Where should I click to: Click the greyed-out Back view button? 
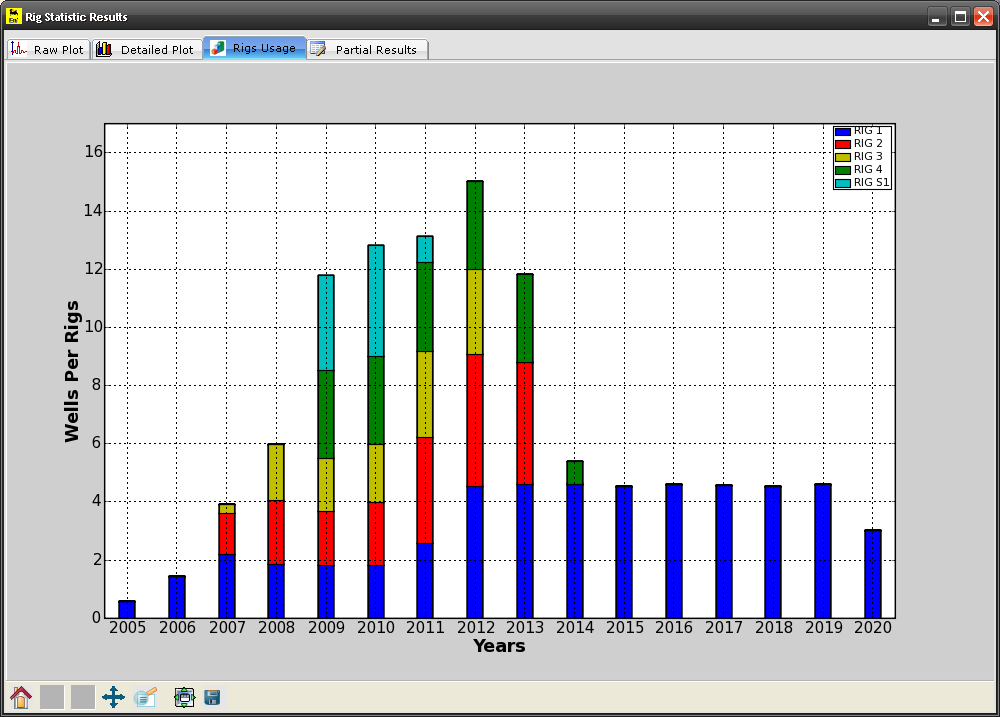point(52,697)
